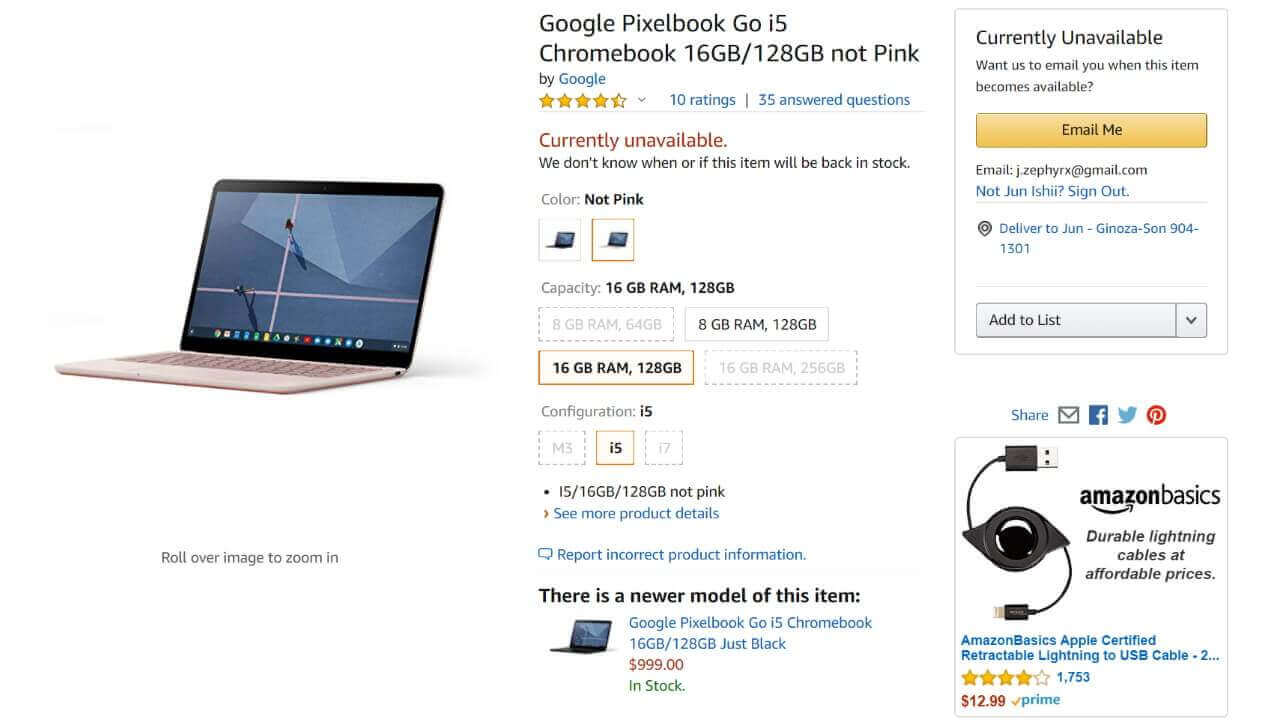
Task: Open the AmazonBasics Lightning cable ad image
Action: coord(1091,535)
